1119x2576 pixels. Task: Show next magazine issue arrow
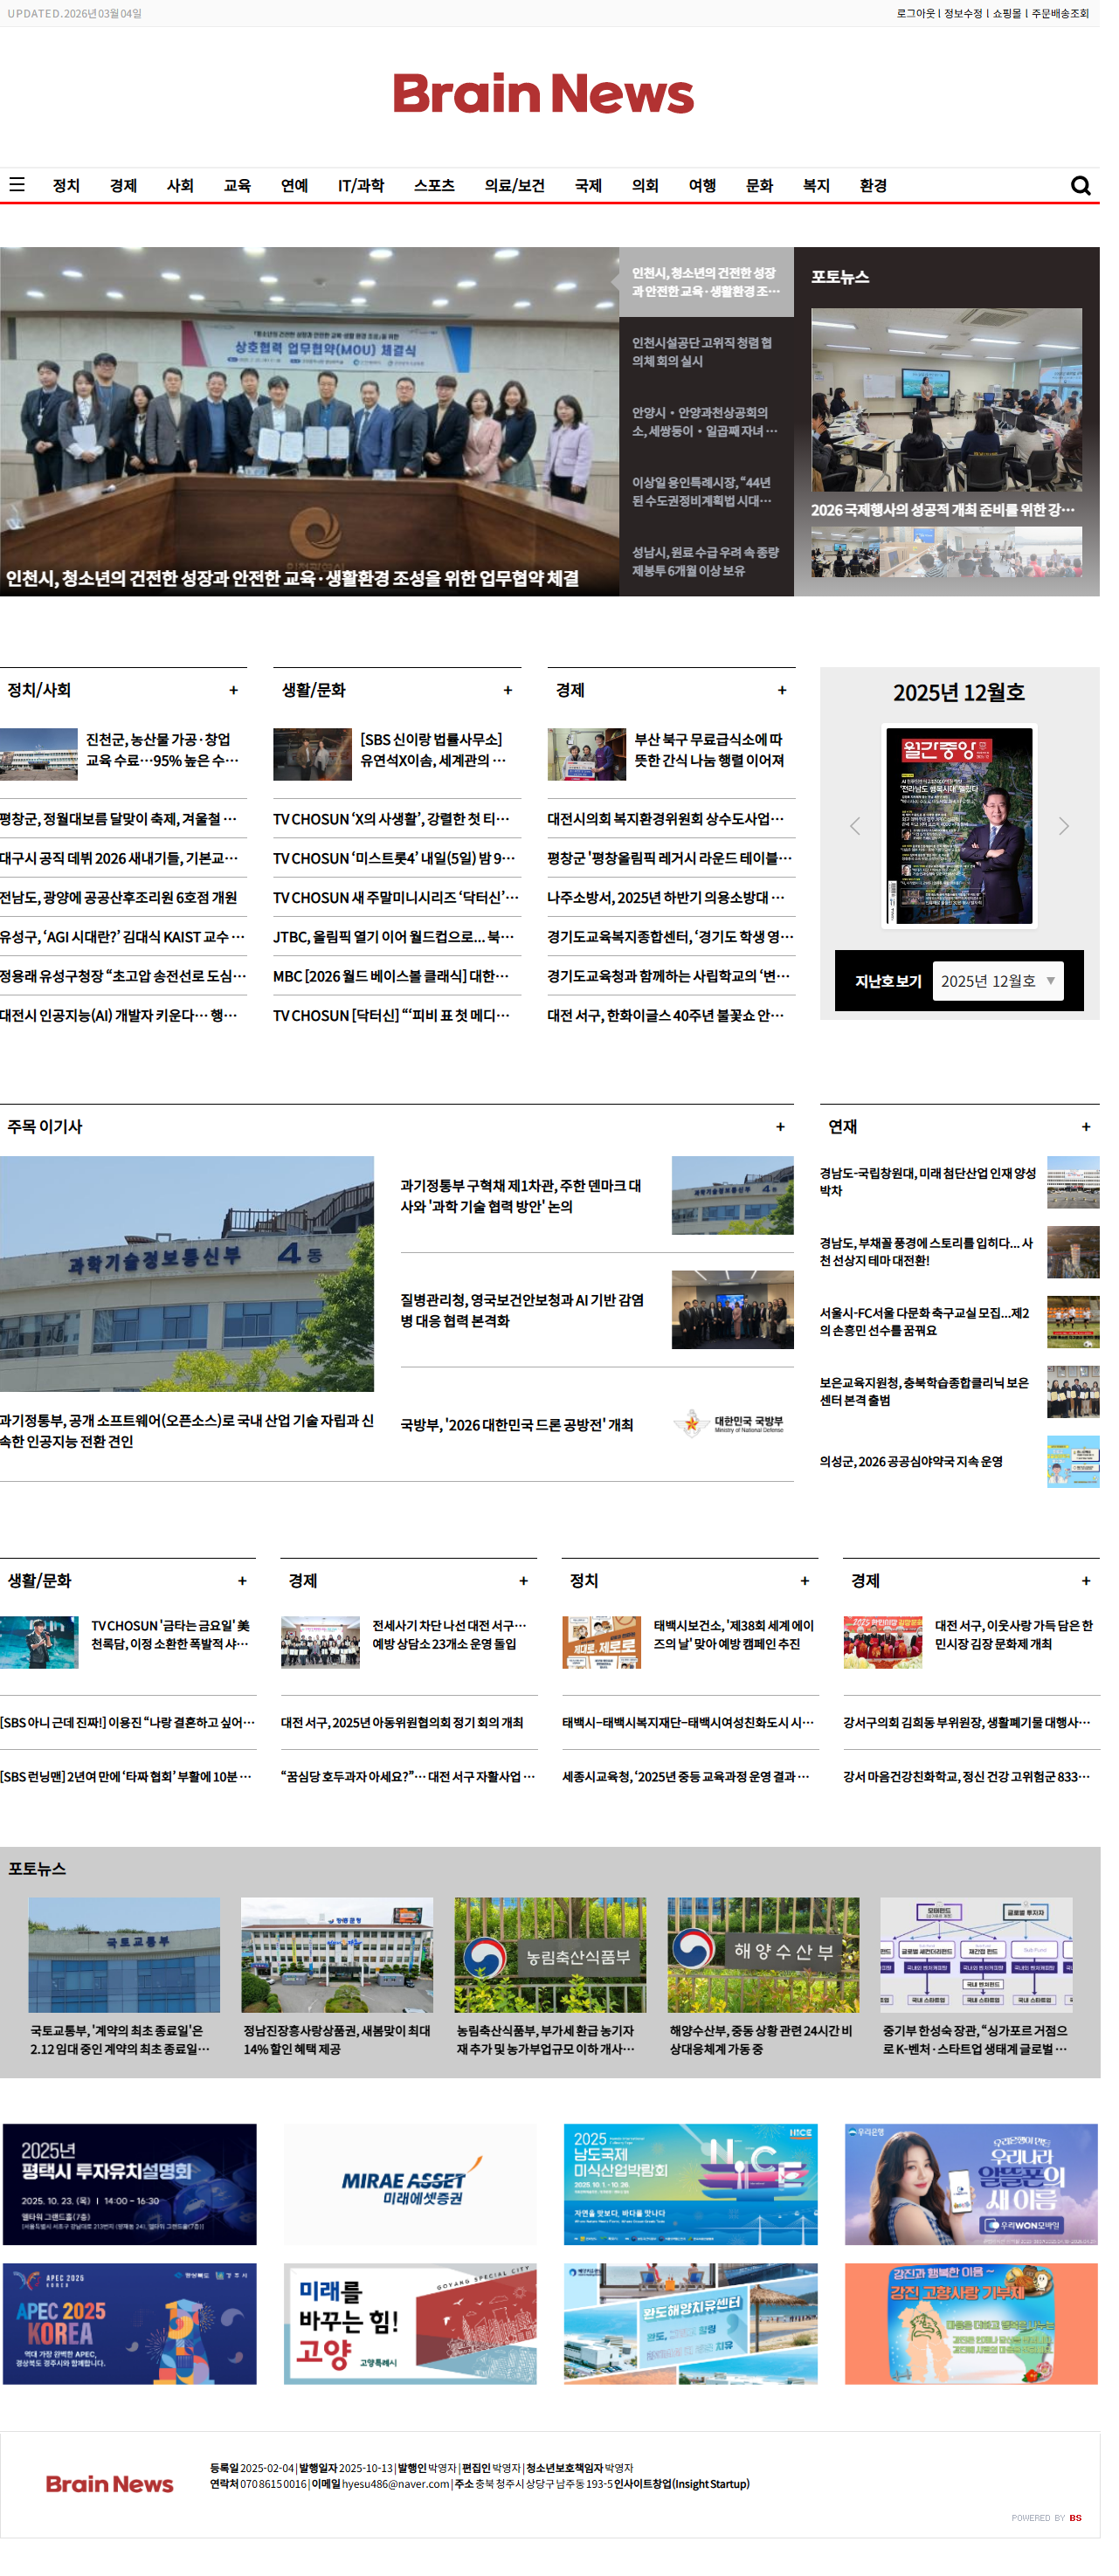[1081, 839]
